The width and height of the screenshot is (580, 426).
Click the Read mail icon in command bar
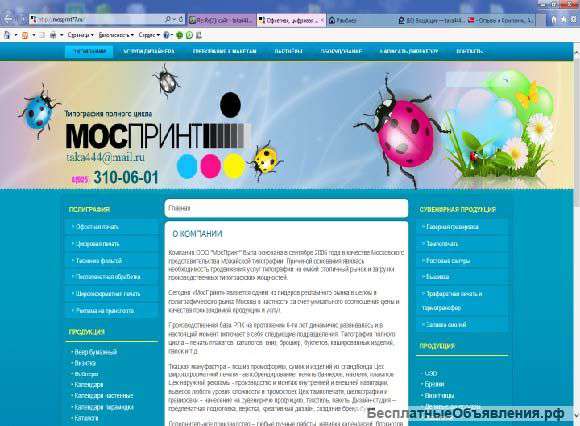tap(42, 36)
